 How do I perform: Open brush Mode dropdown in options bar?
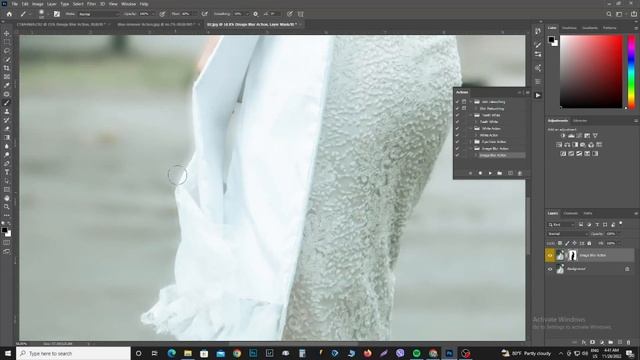click(x=99, y=14)
